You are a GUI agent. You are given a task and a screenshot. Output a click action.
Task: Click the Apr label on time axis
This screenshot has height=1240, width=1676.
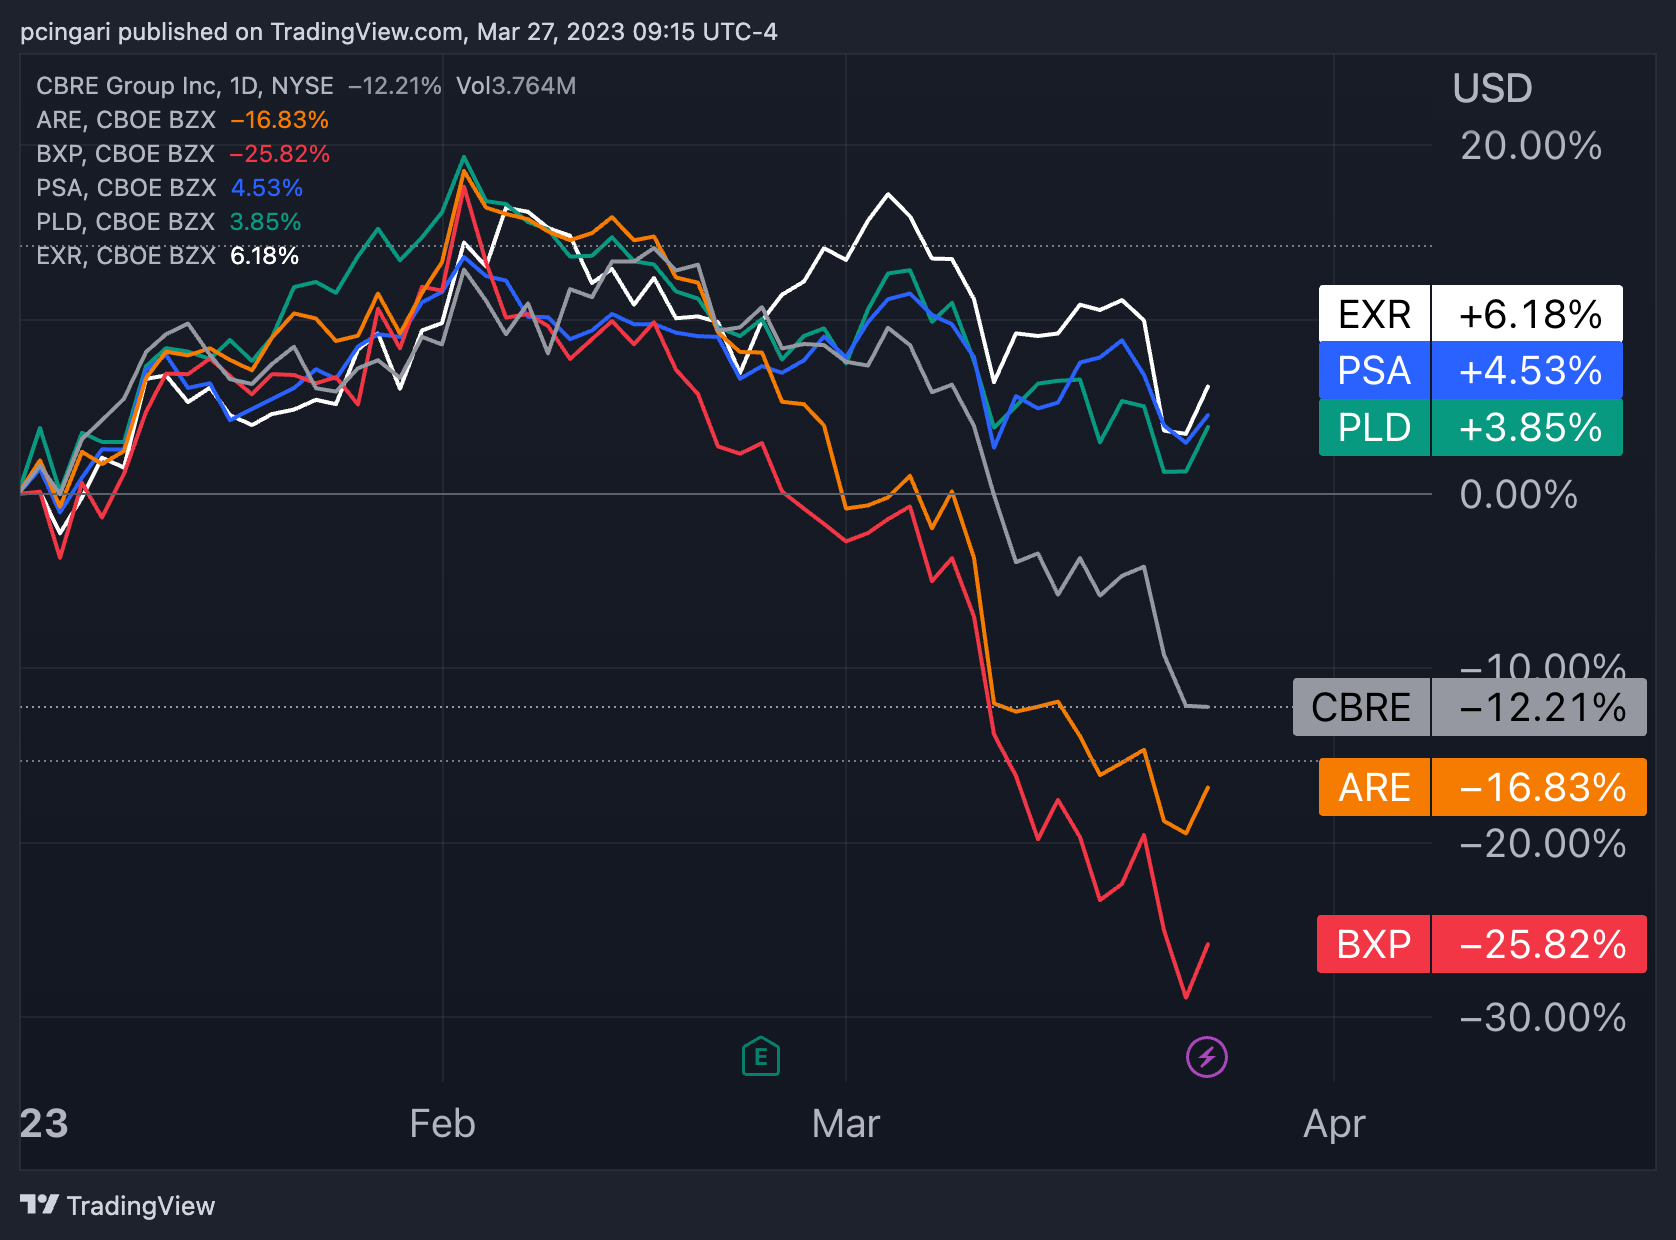click(1334, 1124)
